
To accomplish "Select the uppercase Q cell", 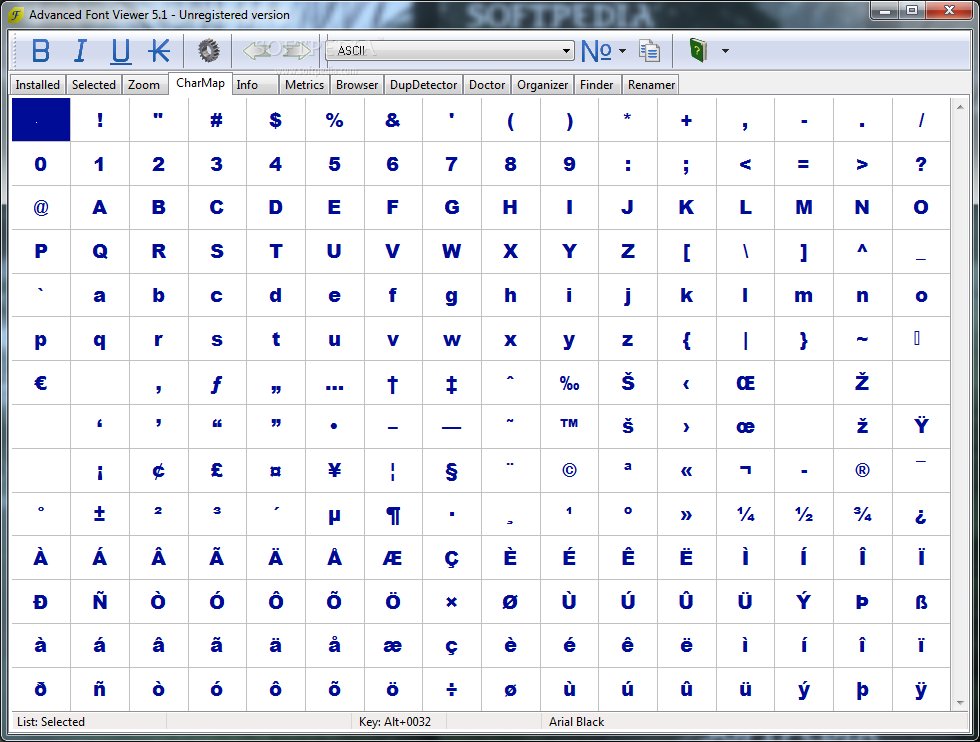I will pyautogui.click(x=99, y=251).
